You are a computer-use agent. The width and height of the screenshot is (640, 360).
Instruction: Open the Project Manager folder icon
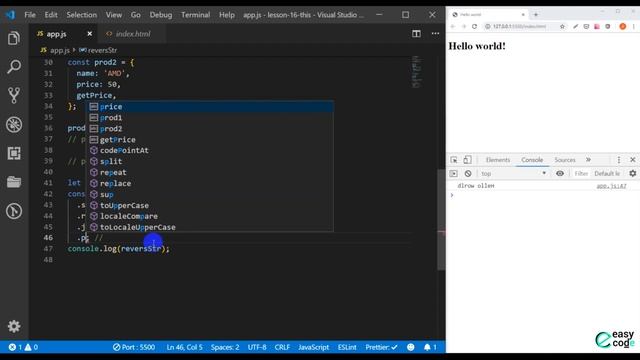point(14,182)
